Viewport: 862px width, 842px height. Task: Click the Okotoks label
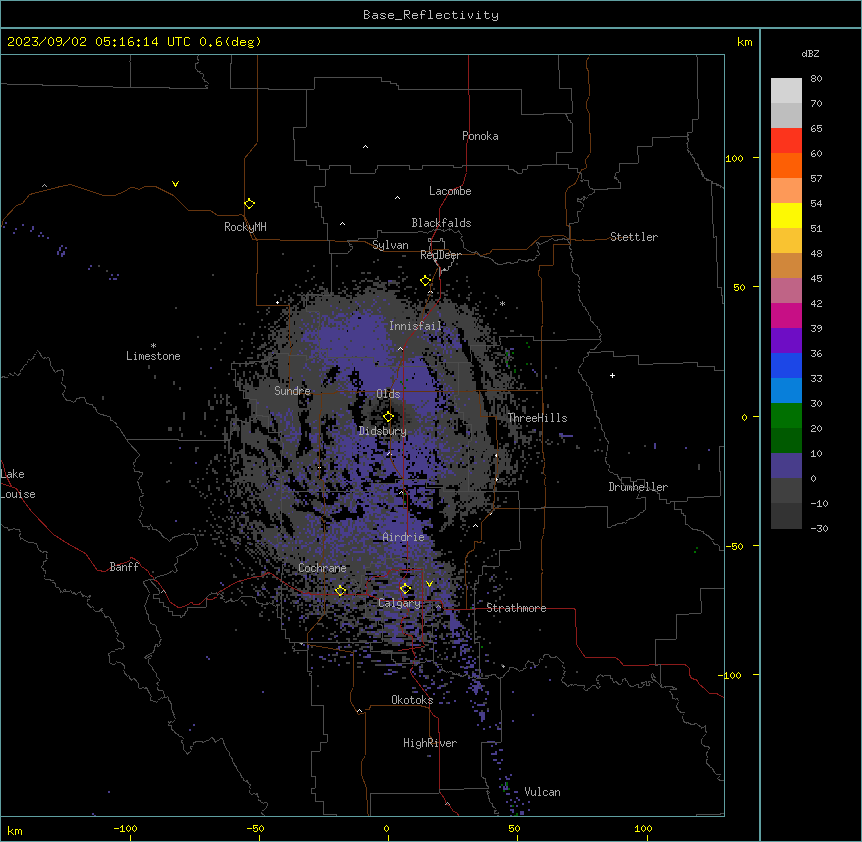point(412,700)
